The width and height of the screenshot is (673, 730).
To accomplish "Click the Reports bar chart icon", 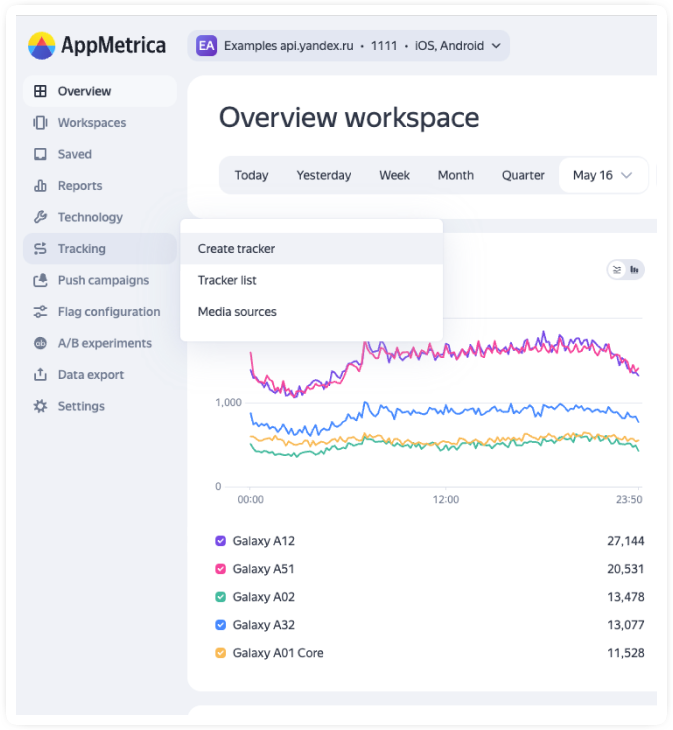I will pos(40,186).
